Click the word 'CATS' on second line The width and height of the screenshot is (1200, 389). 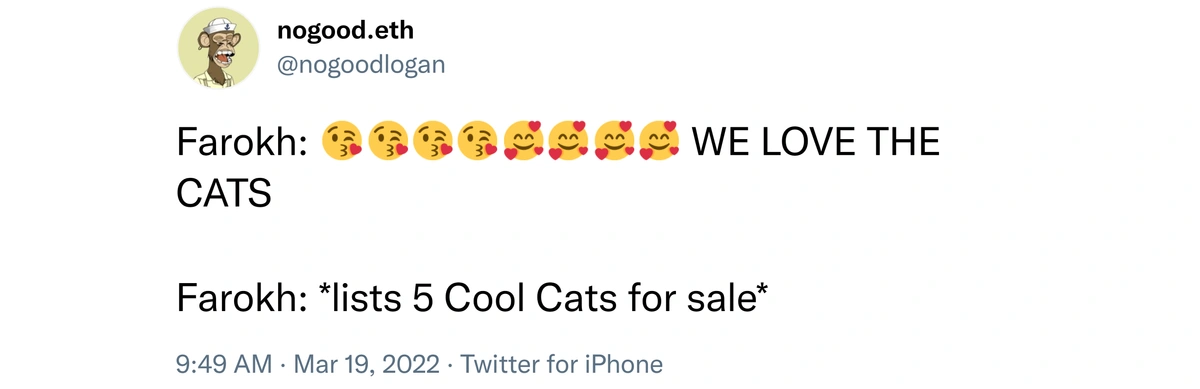pyautogui.click(x=224, y=194)
